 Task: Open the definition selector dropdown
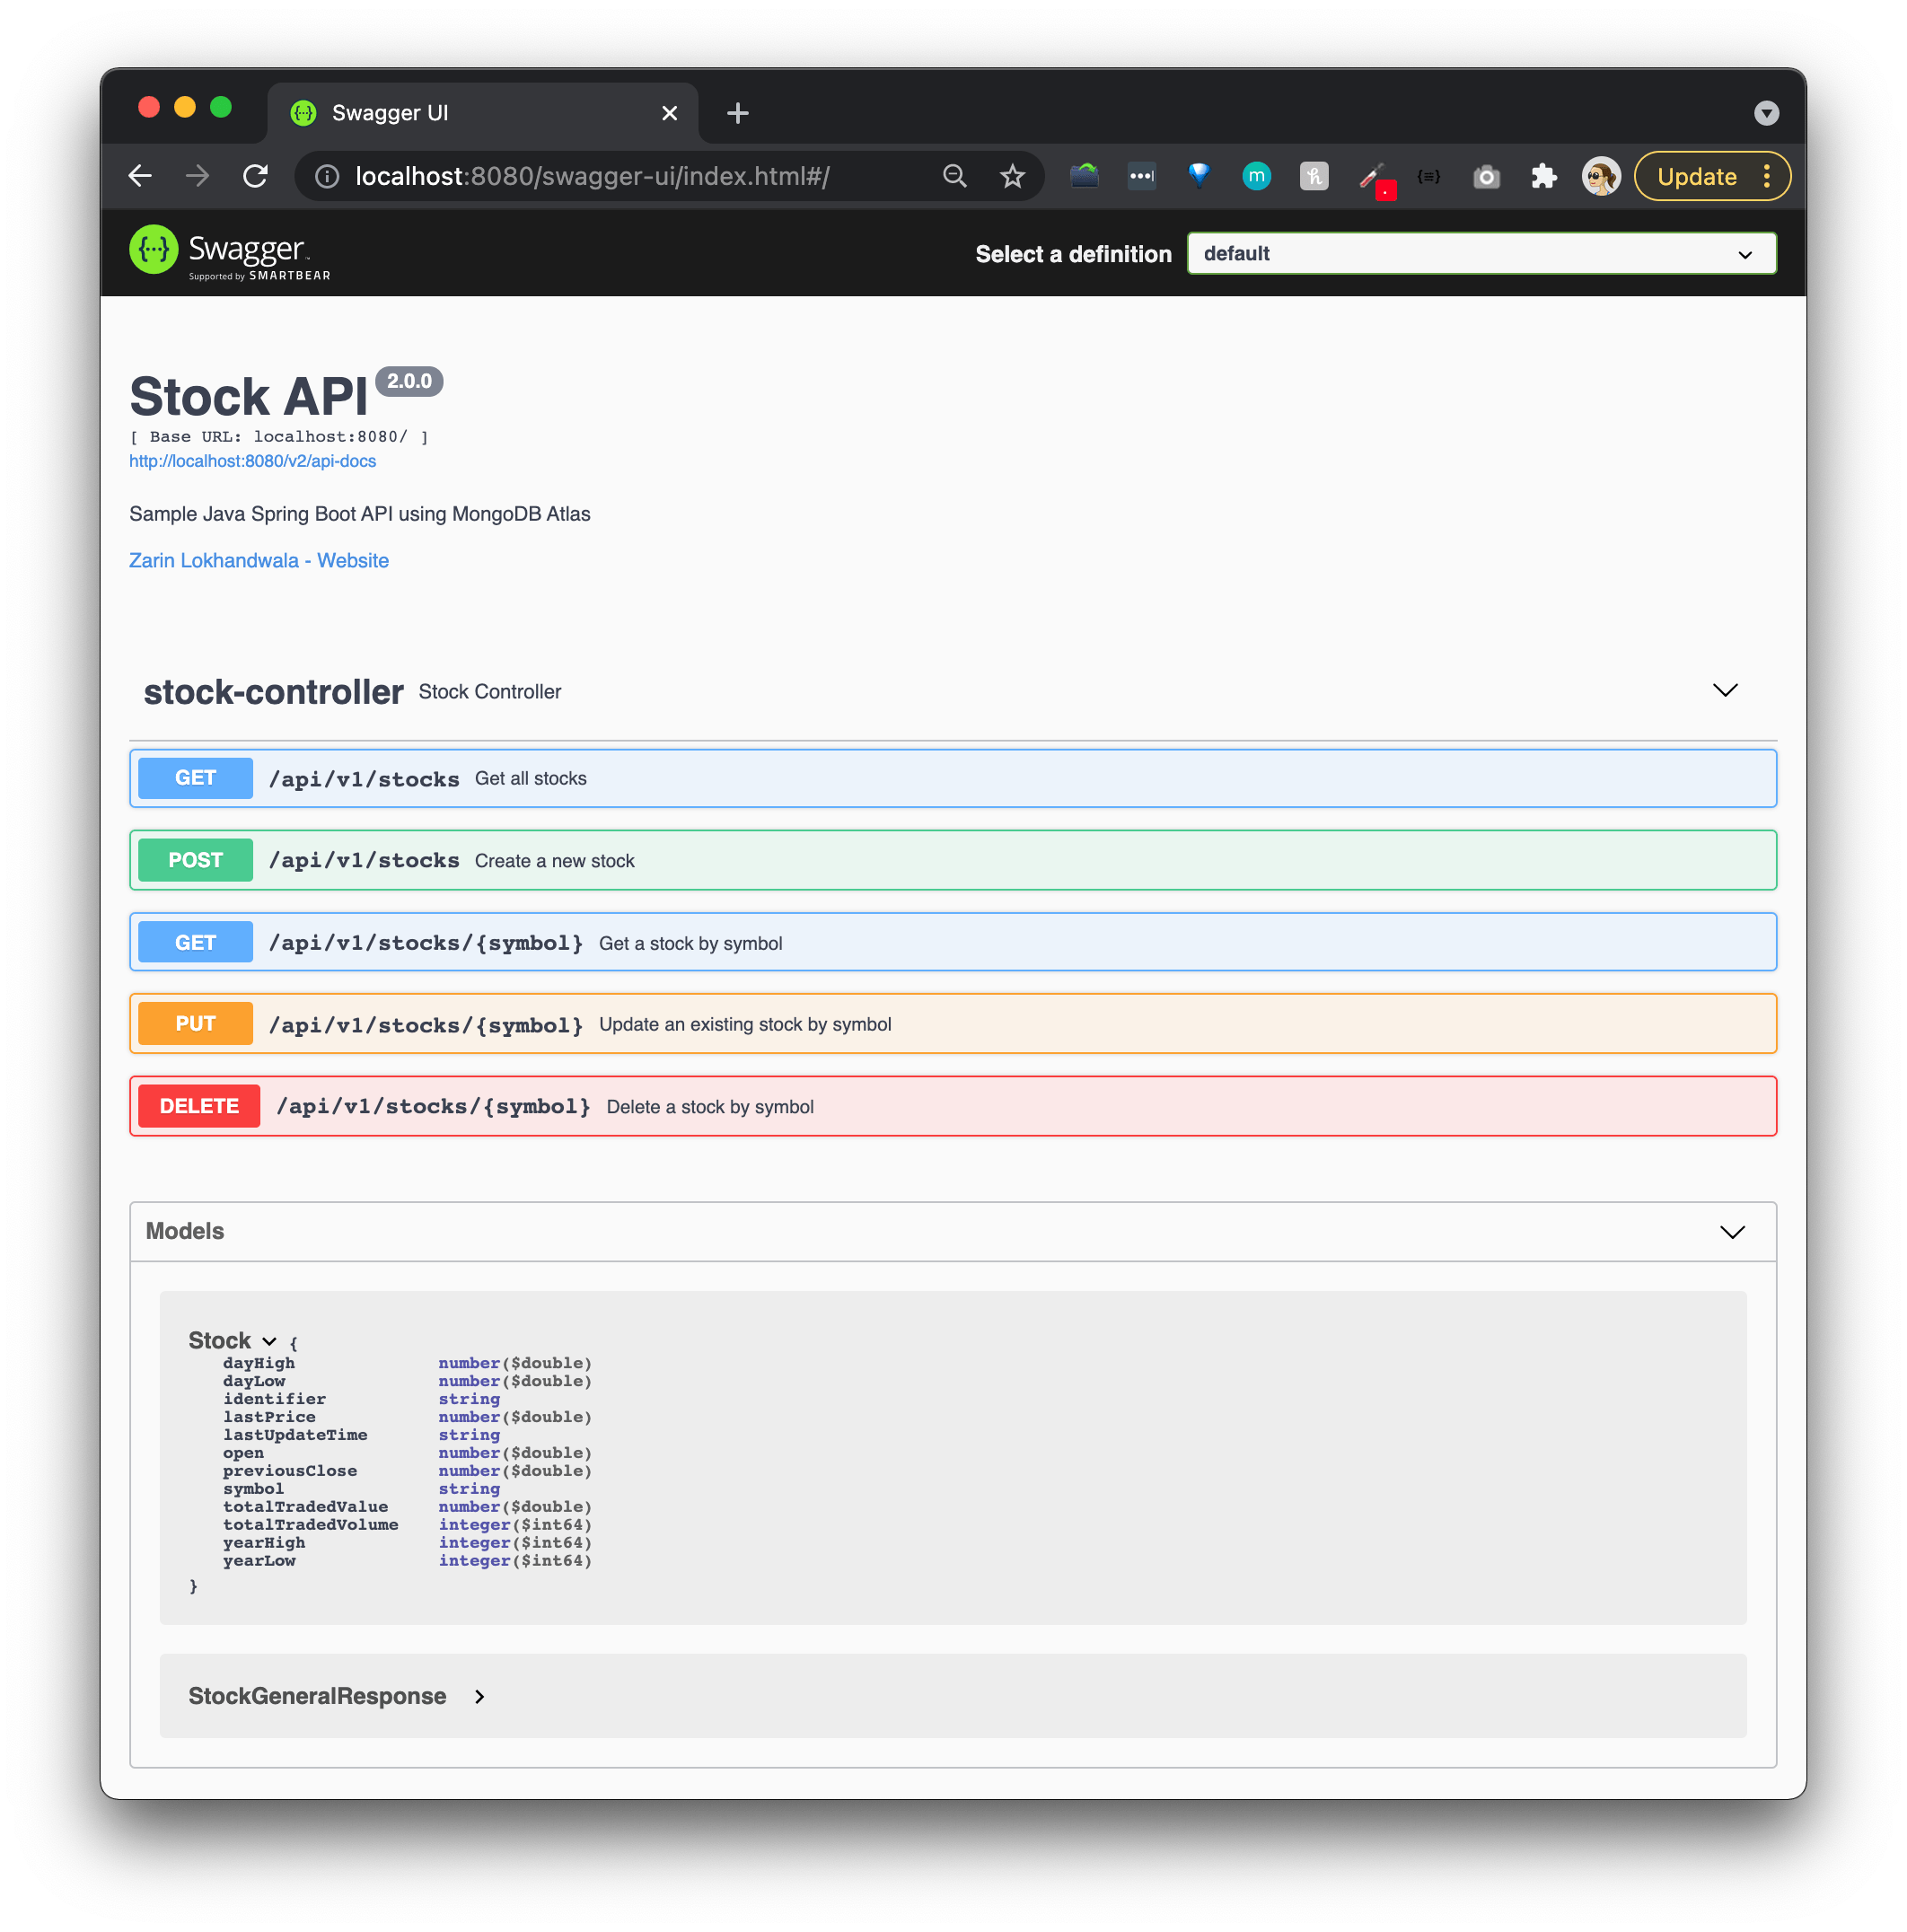point(1481,253)
